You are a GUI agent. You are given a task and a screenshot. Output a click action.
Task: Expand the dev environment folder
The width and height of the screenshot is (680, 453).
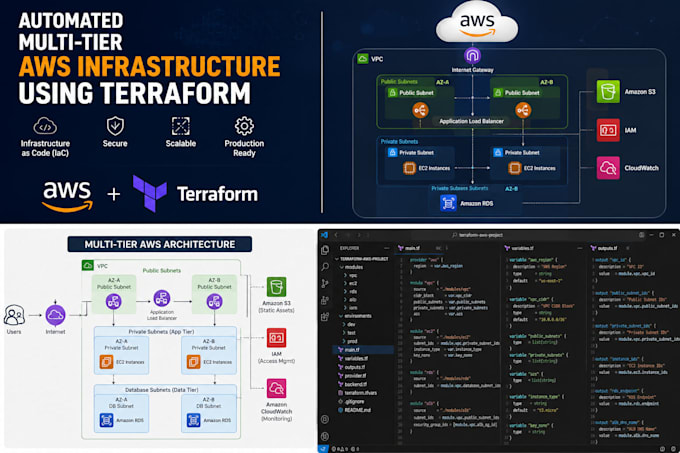coord(350,324)
